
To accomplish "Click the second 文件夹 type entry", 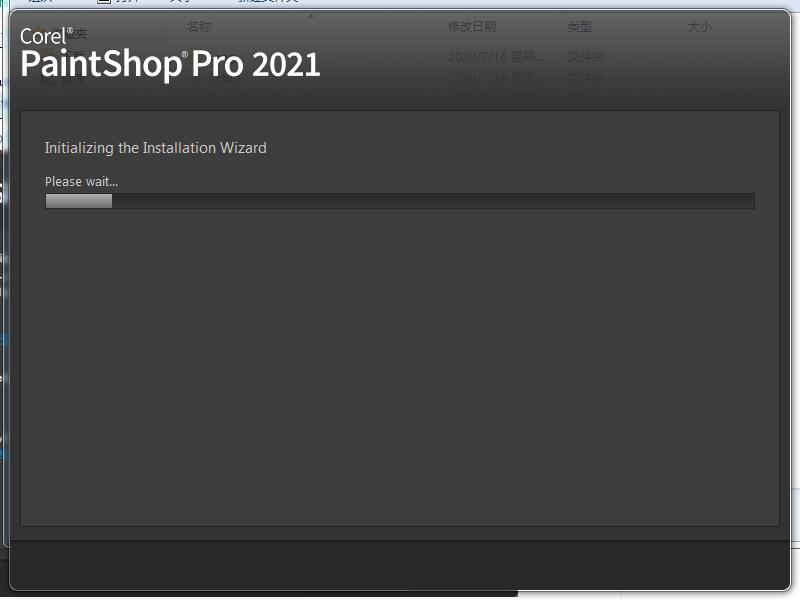I will (x=586, y=77).
